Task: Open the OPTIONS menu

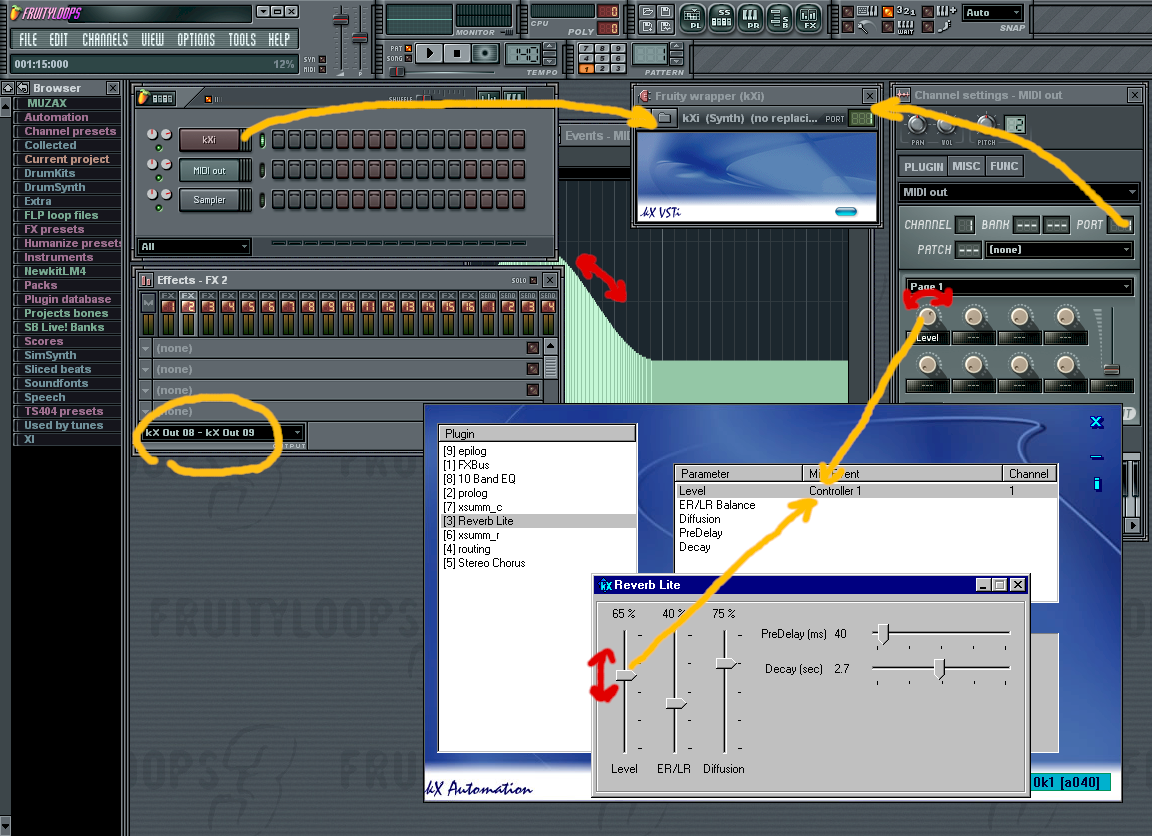Action: coord(196,40)
